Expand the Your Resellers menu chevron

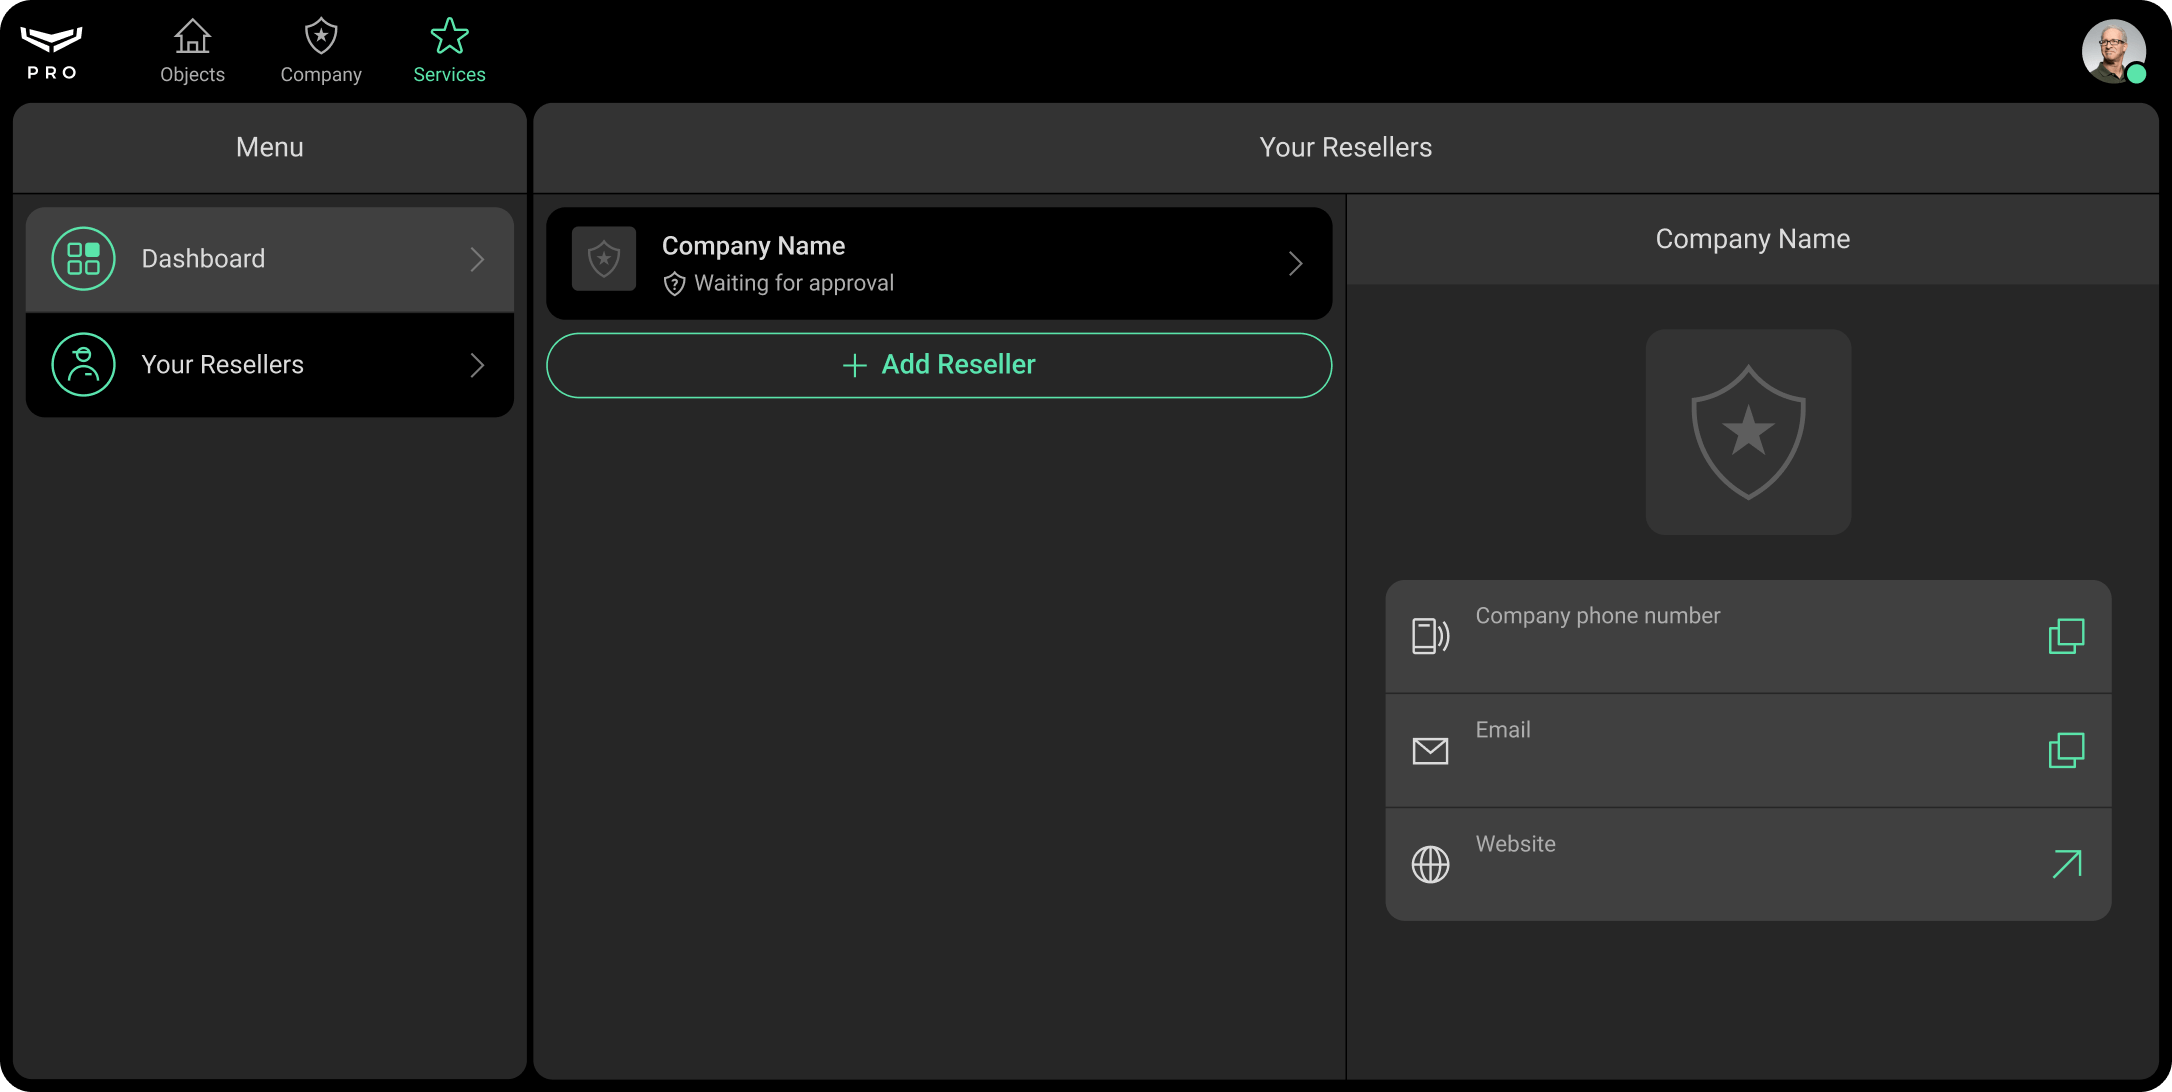[477, 366]
